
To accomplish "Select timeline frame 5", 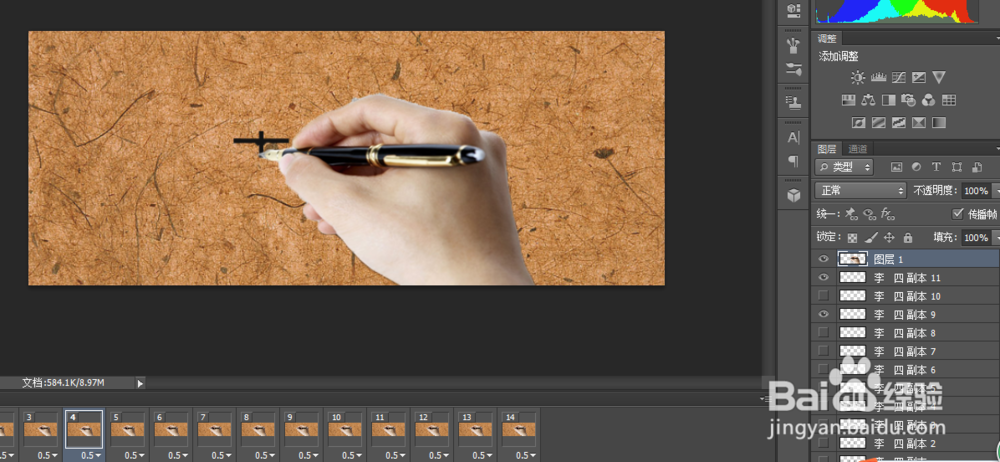I will click(128, 429).
